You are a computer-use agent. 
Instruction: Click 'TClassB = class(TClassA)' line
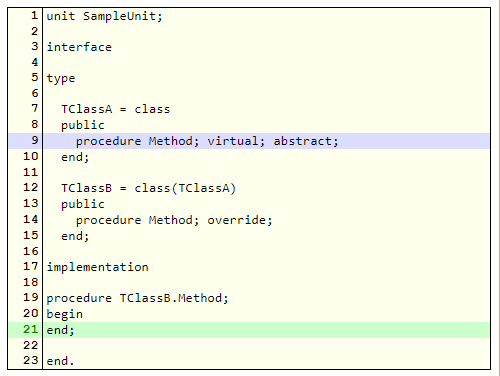click(148, 188)
